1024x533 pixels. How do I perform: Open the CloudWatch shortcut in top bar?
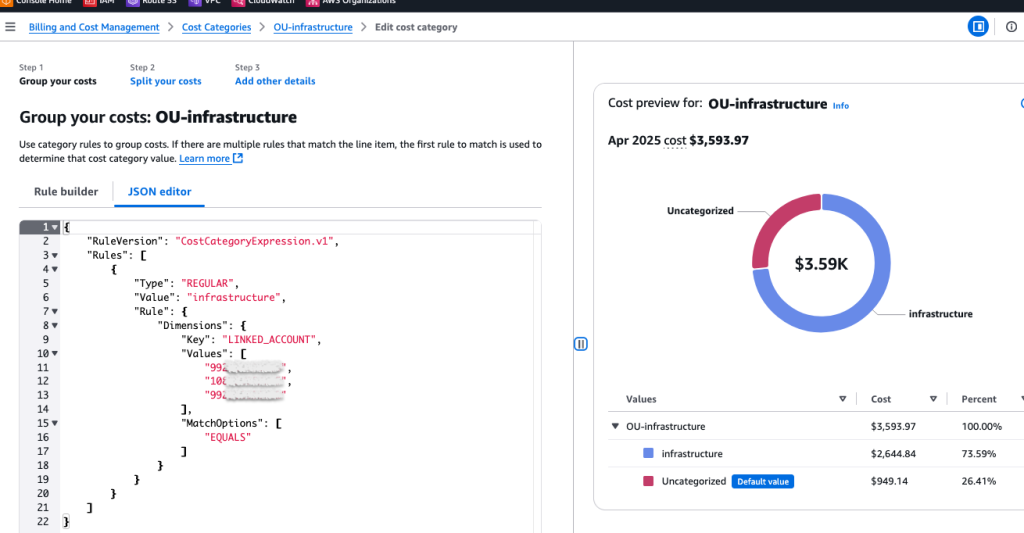263,2
